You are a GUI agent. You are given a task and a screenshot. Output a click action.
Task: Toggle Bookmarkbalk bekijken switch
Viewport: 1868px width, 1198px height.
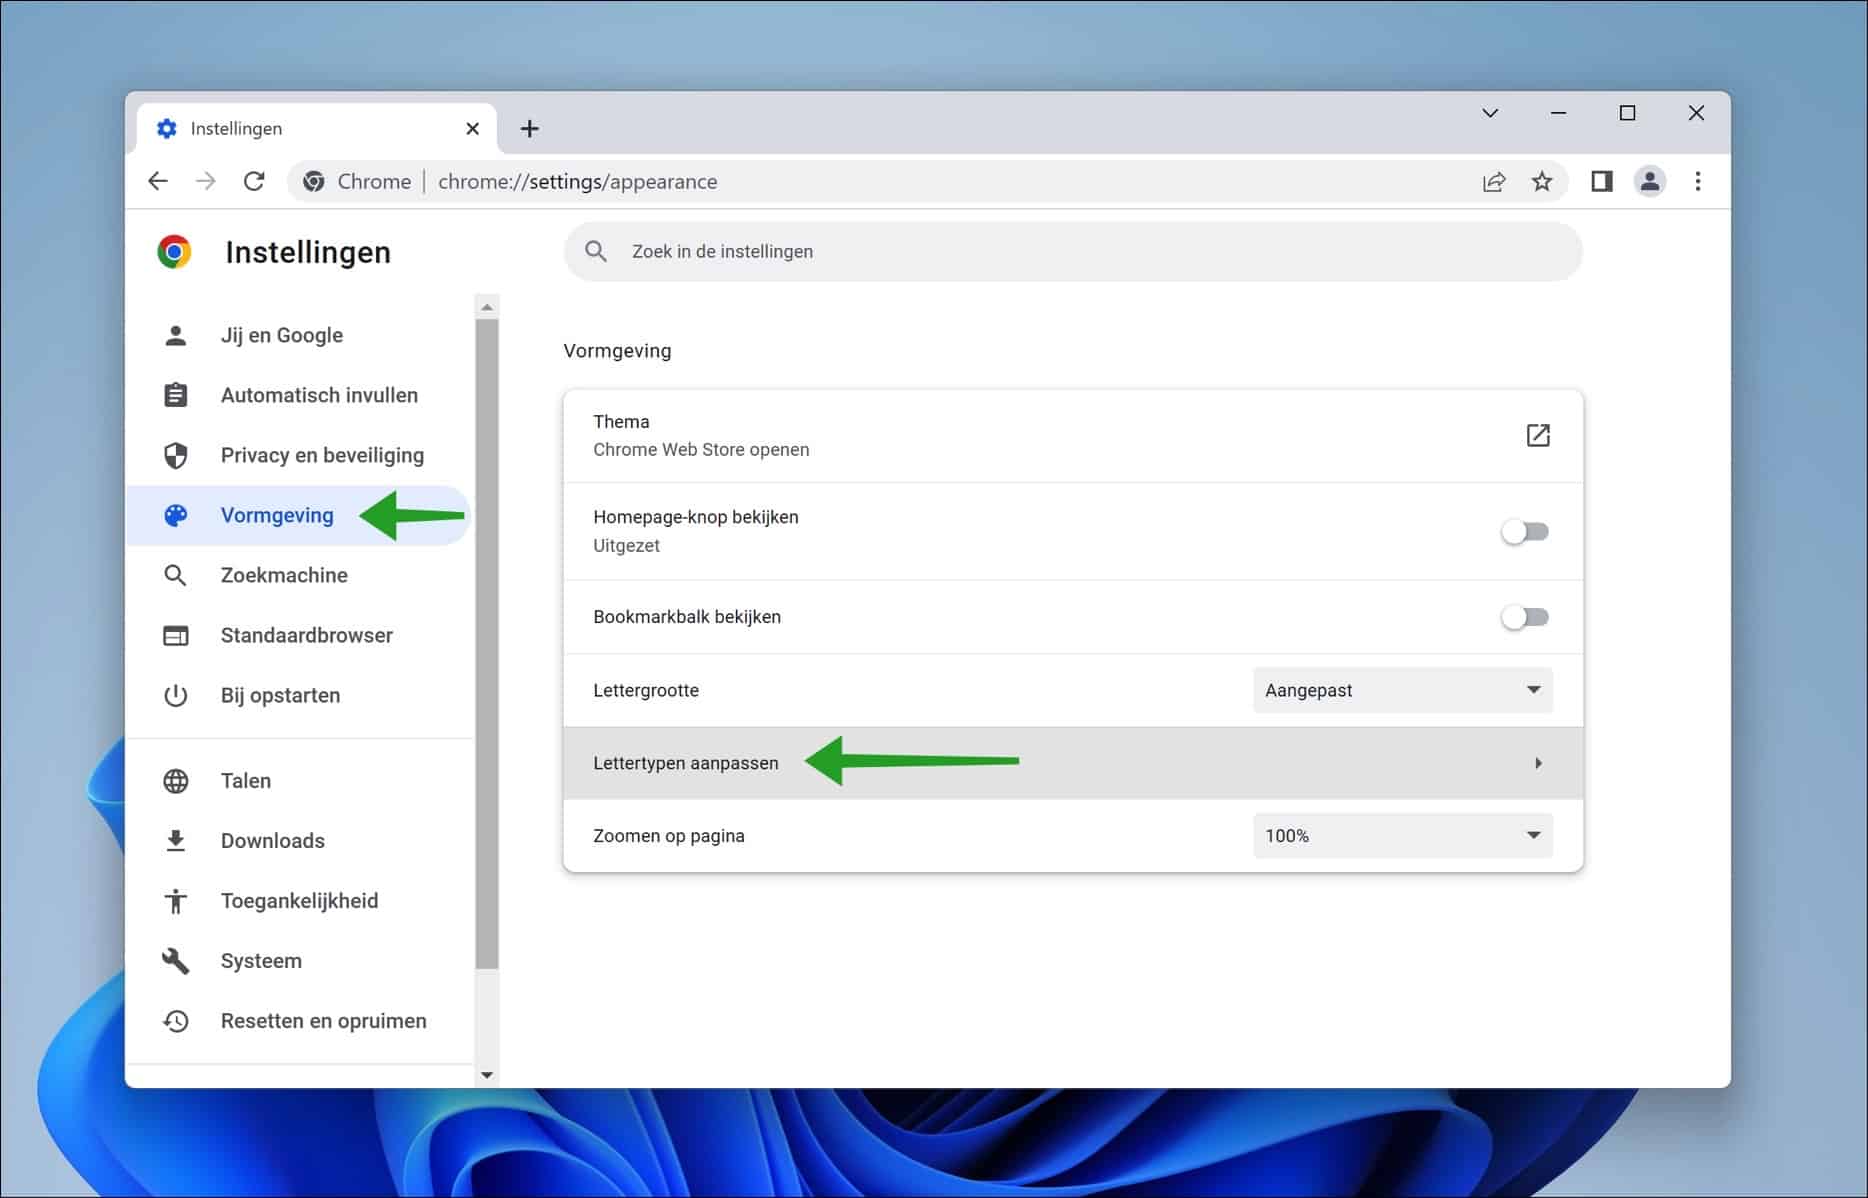tap(1524, 617)
